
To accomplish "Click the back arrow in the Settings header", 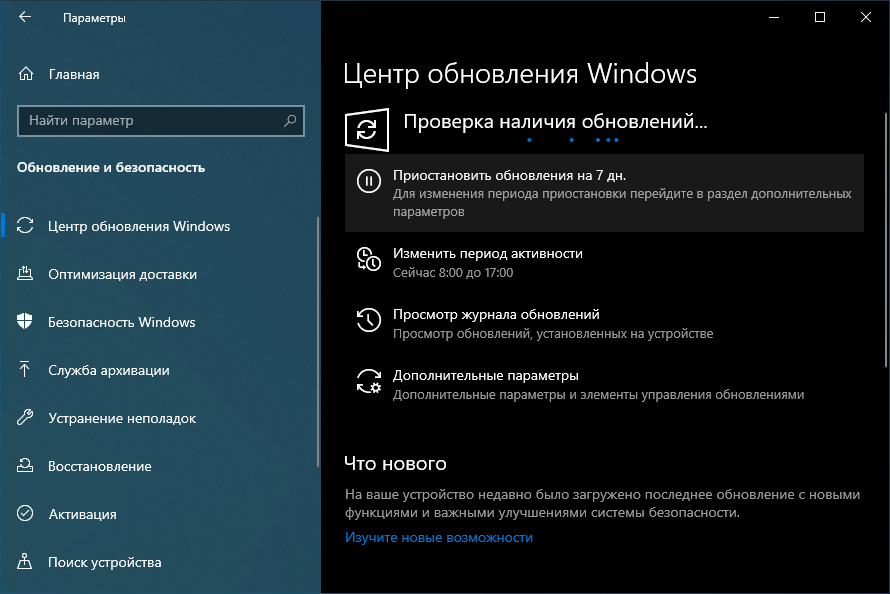I will [25, 17].
